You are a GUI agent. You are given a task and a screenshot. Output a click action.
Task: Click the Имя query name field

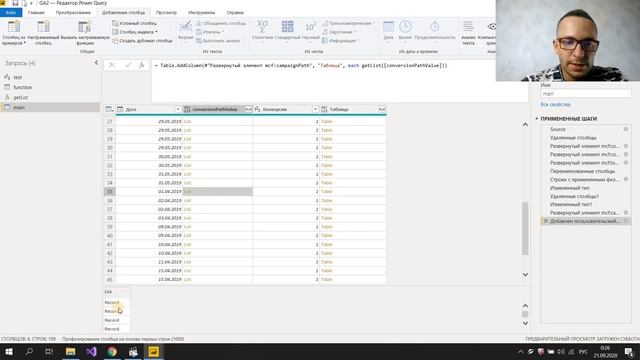(586, 94)
